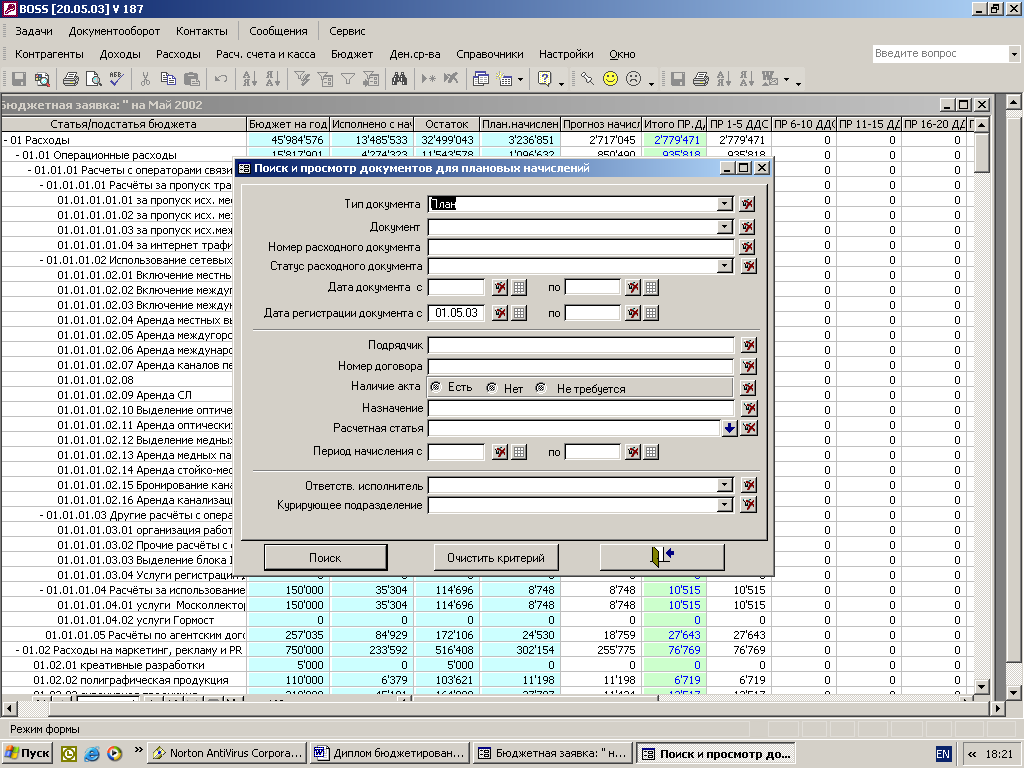Click the binoculars Find icon in toolbar
Screen dimensions: 1024x768
pos(399,79)
